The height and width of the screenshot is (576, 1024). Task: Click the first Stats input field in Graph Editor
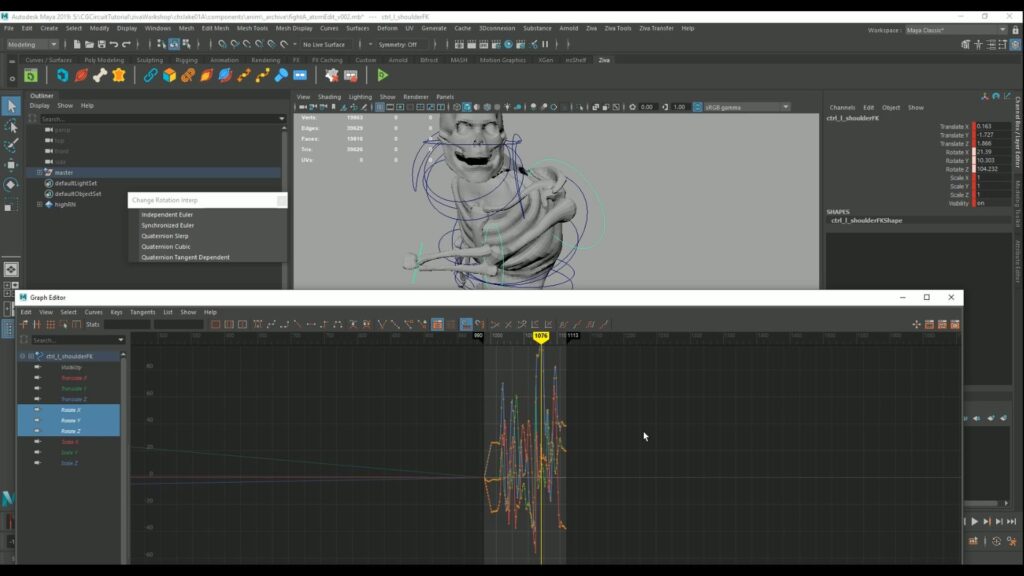127,324
